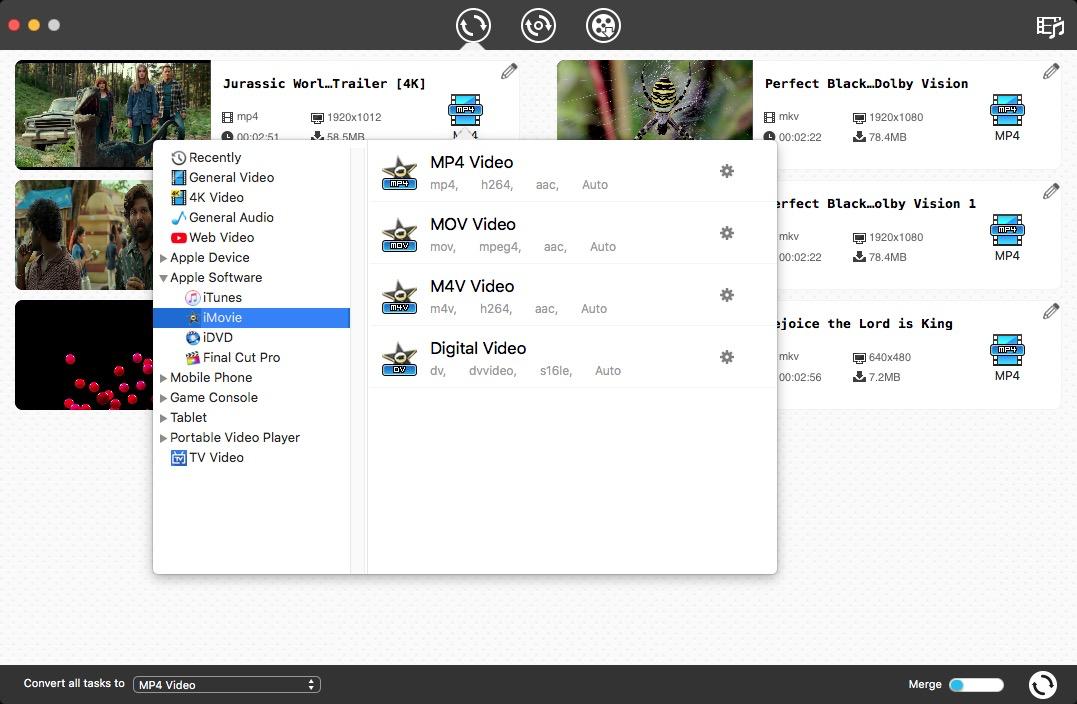1077x704 pixels.
Task: Edit the Rejoice the Lord is King pencil icon
Action: tap(1051, 312)
